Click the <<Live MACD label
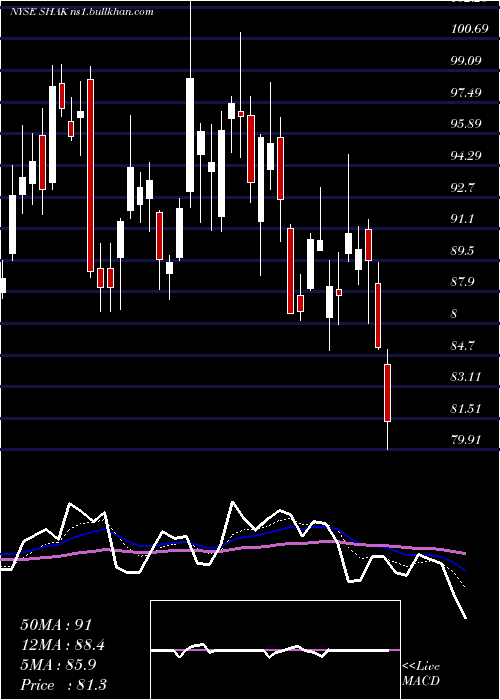 click(421, 673)
